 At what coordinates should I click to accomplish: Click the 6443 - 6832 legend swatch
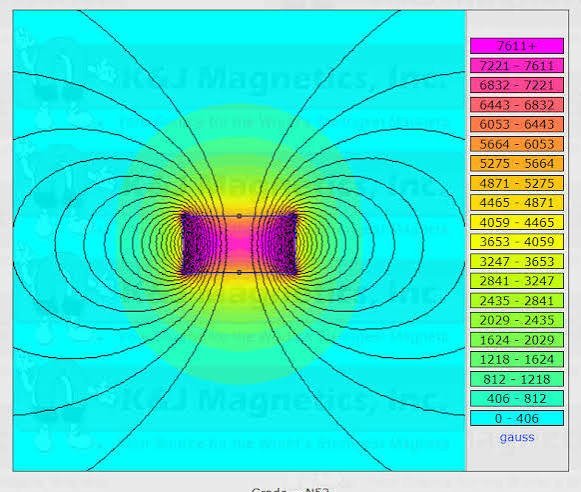coord(517,105)
